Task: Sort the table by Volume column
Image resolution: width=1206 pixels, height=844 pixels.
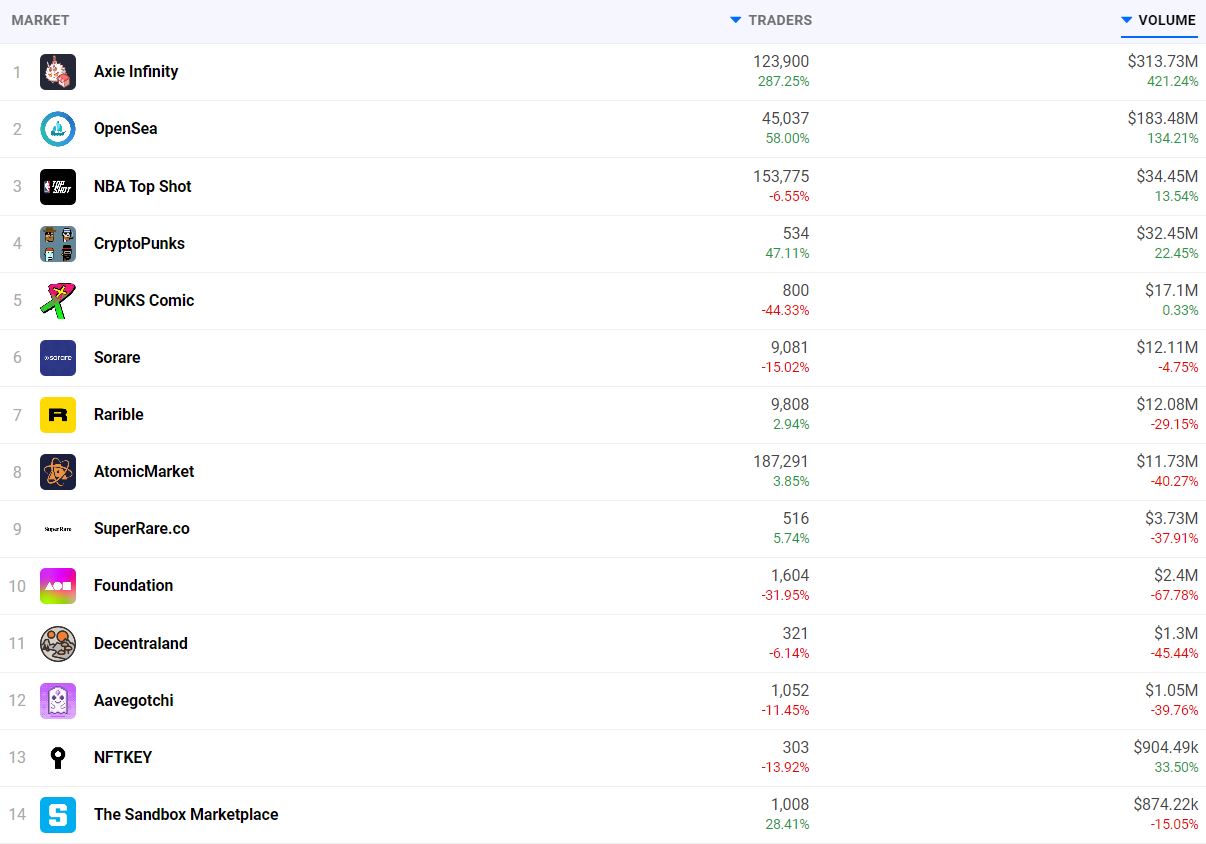Action: [x=1165, y=20]
